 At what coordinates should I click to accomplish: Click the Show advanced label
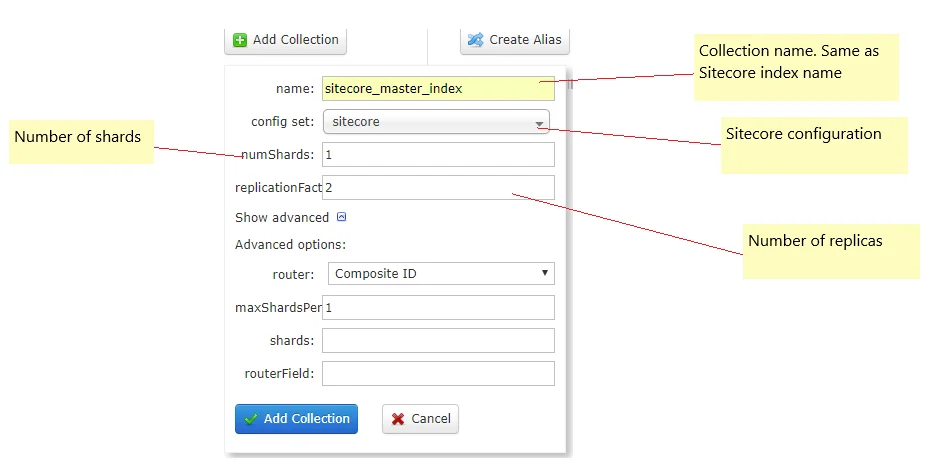click(x=282, y=218)
